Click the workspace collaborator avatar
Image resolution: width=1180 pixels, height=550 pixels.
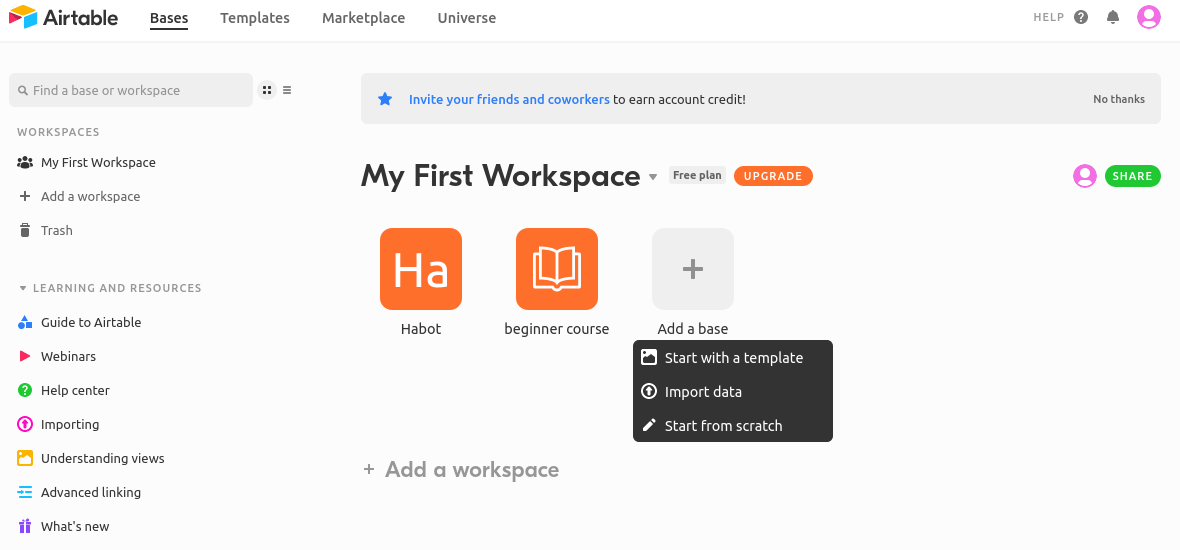[1085, 176]
